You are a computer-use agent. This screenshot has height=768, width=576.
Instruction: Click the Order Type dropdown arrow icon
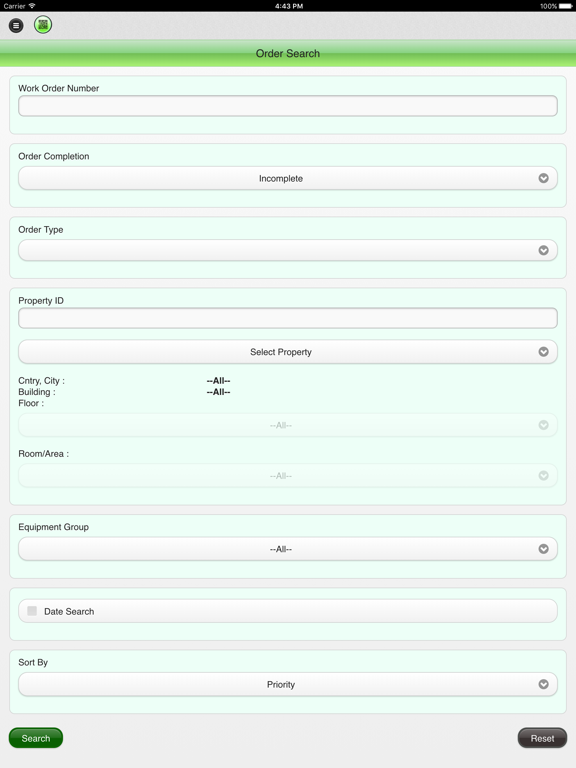pos(543,250)
